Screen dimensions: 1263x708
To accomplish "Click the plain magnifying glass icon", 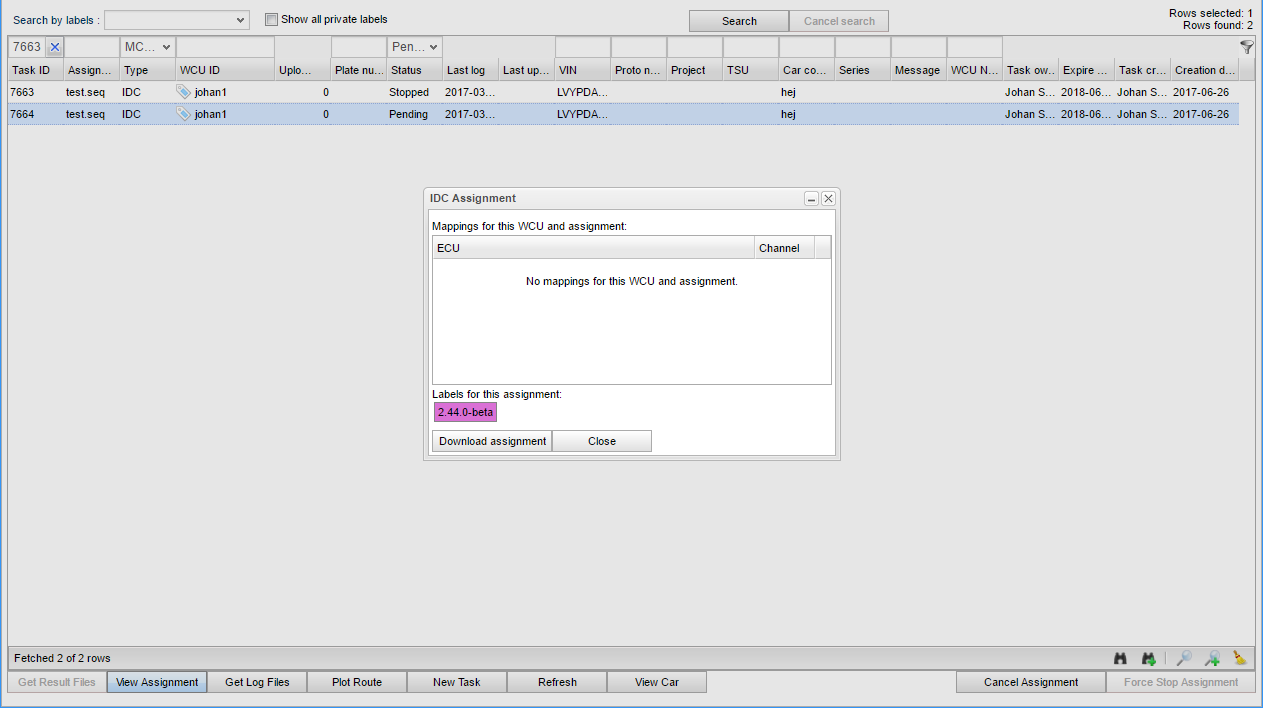I will pos(1184,658).
